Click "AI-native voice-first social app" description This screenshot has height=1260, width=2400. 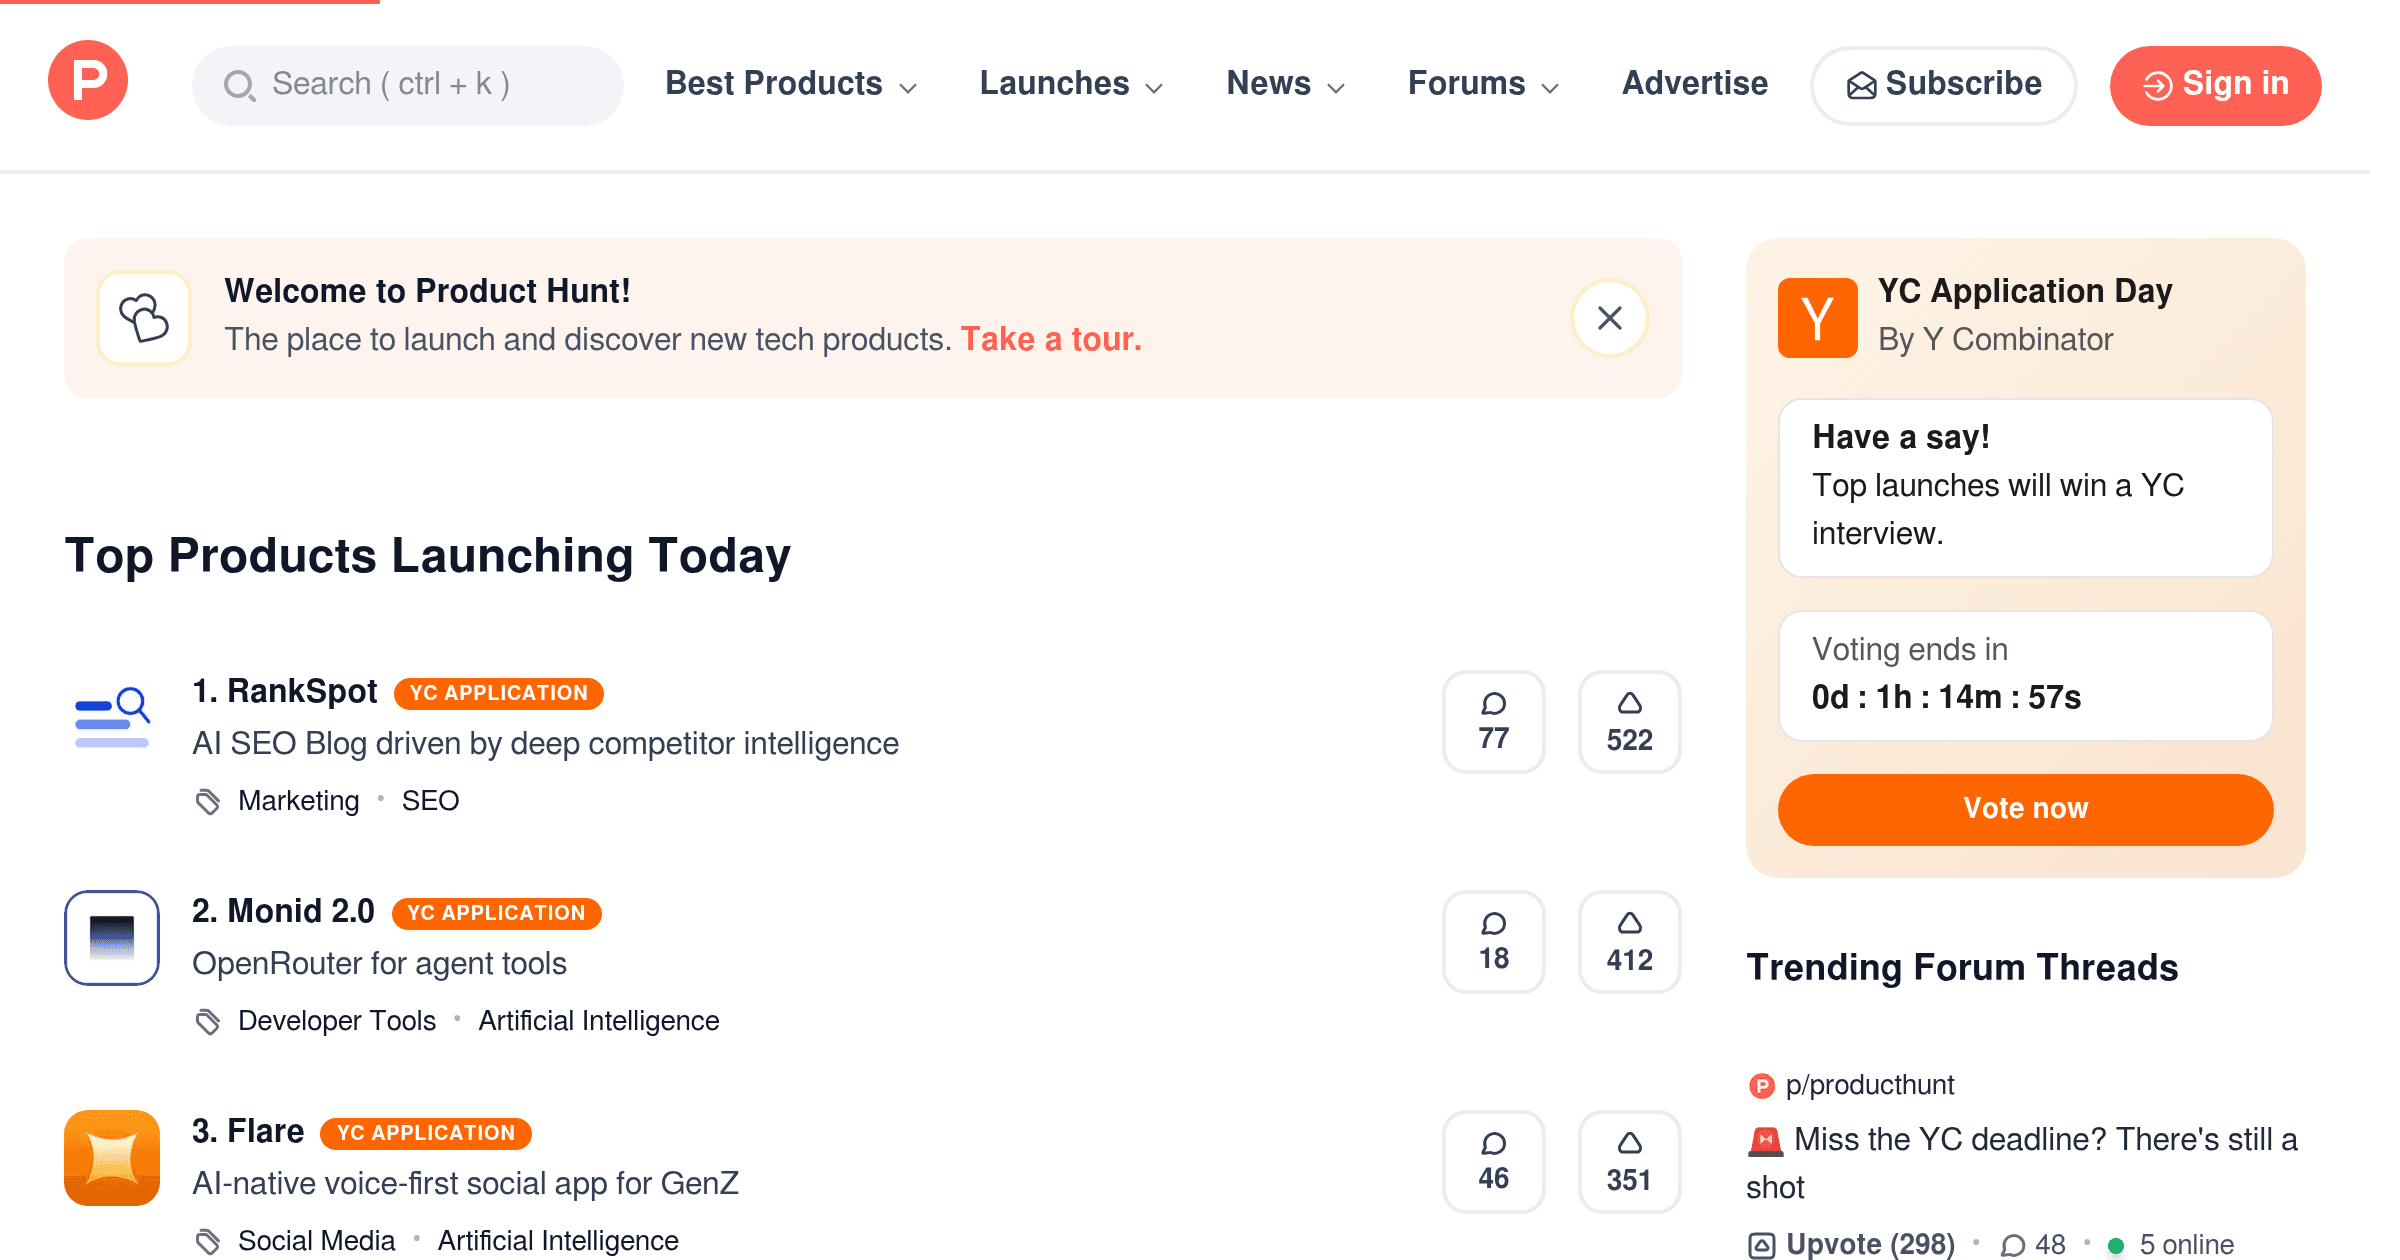click(465, 1183)
